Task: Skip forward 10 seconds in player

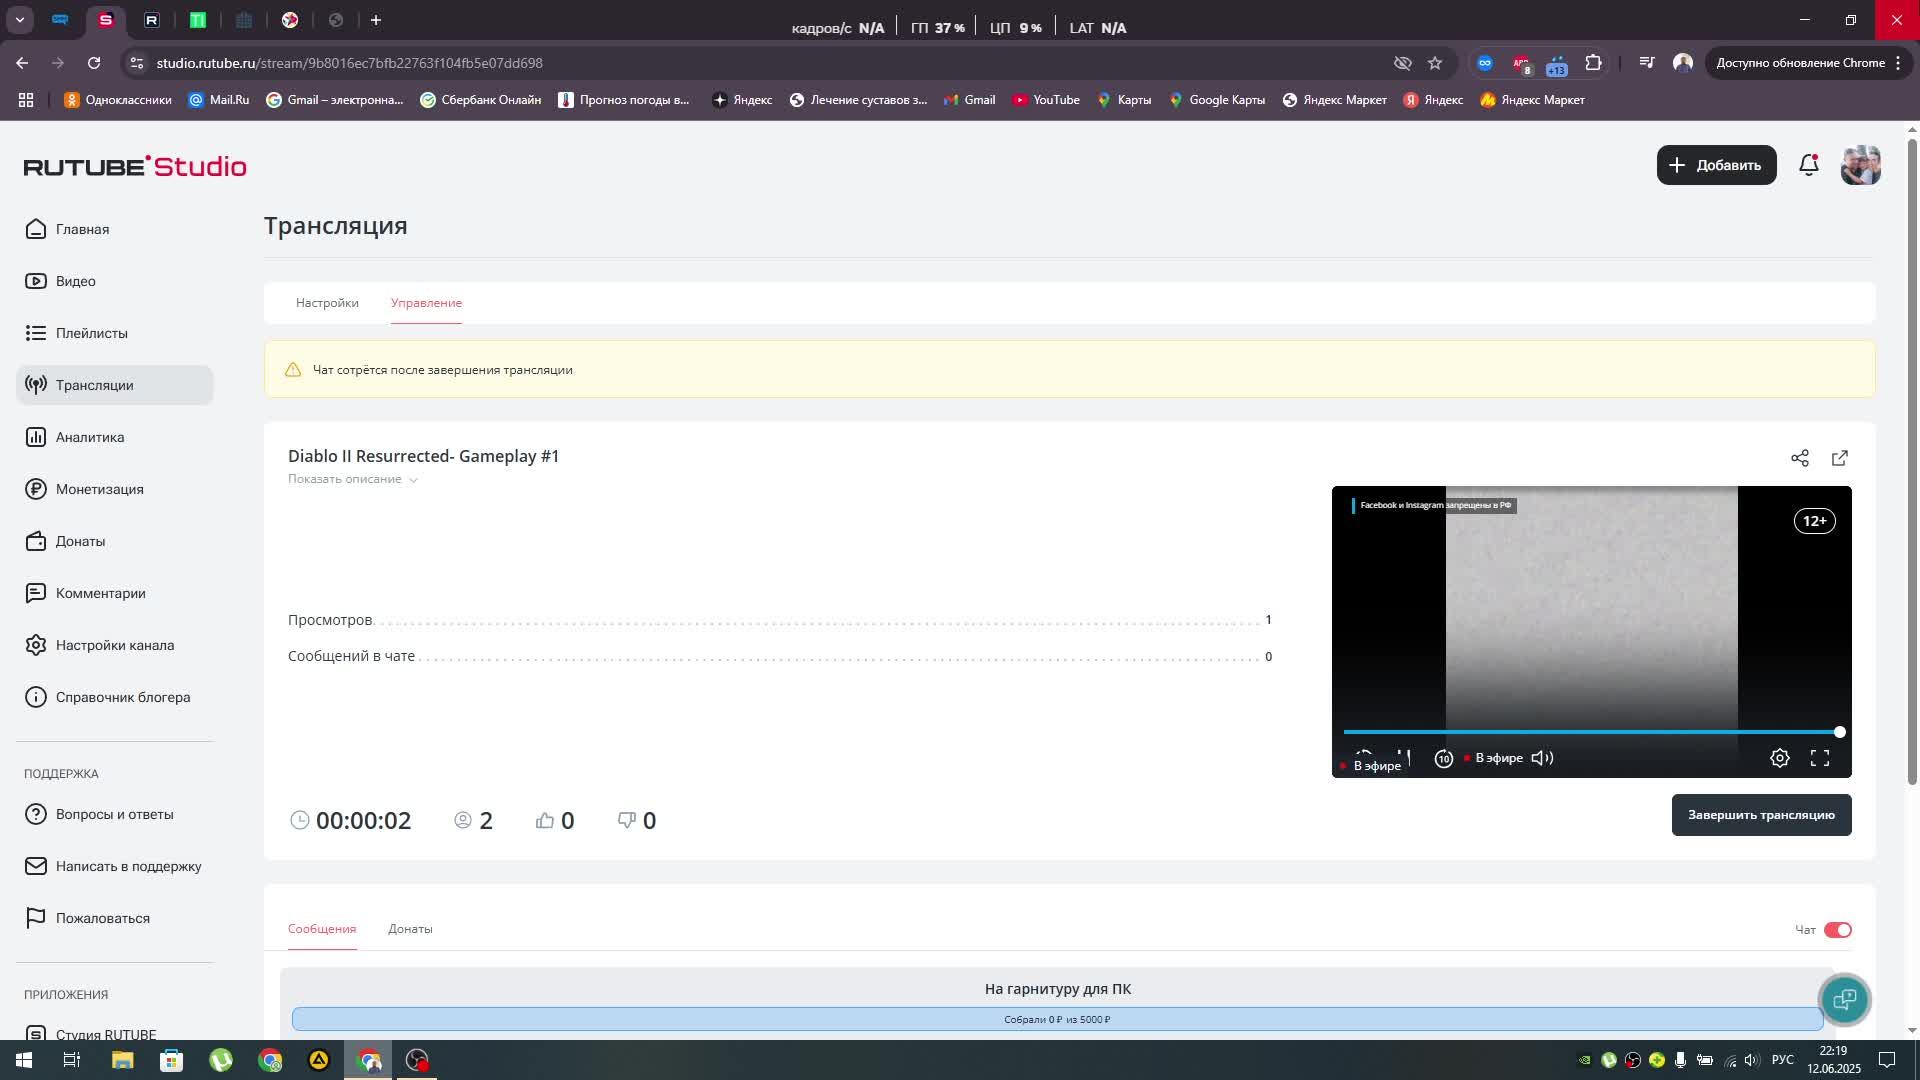Action: click(x=1443, y=758)
